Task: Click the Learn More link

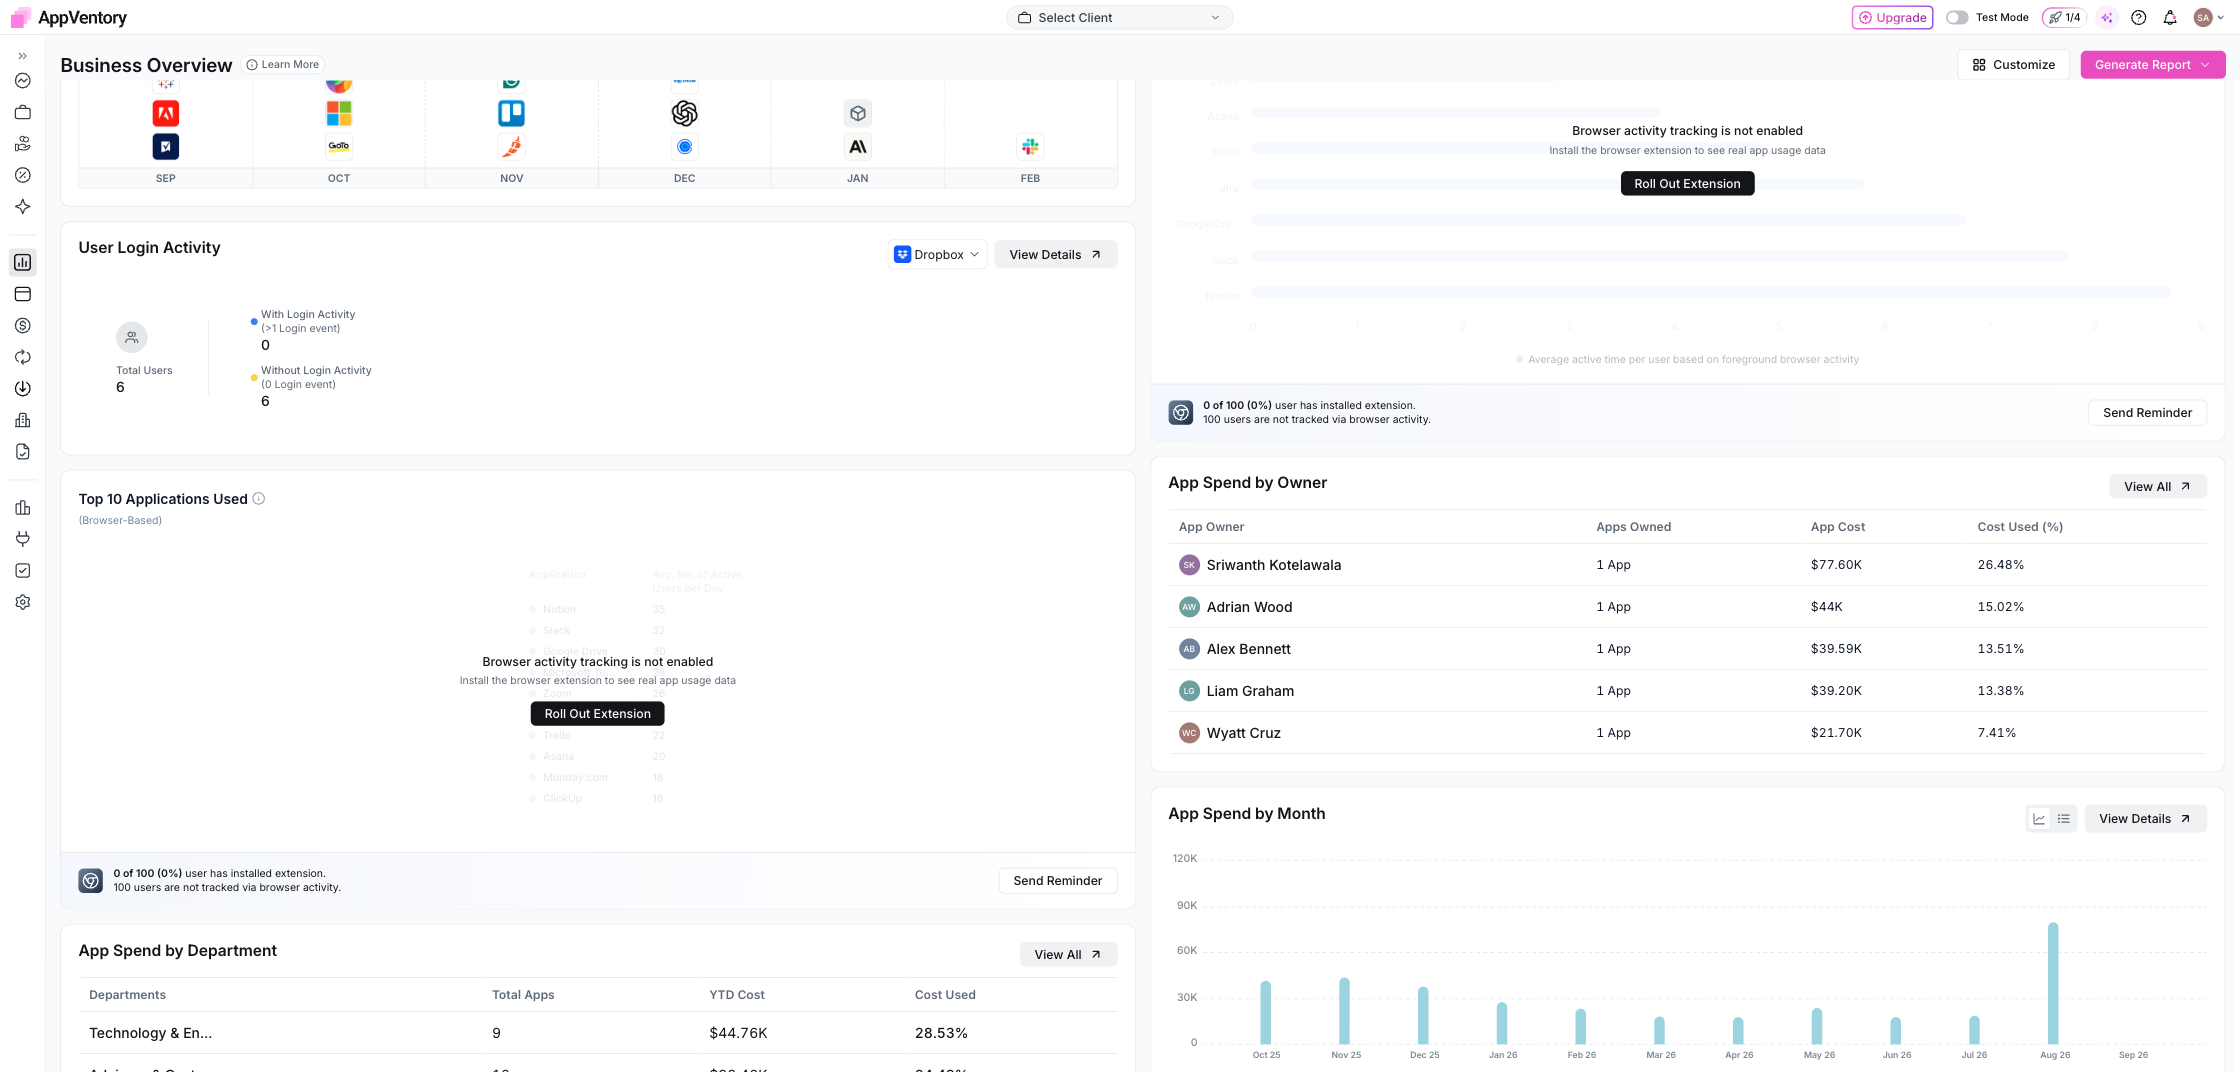Action: click(283, 65)
